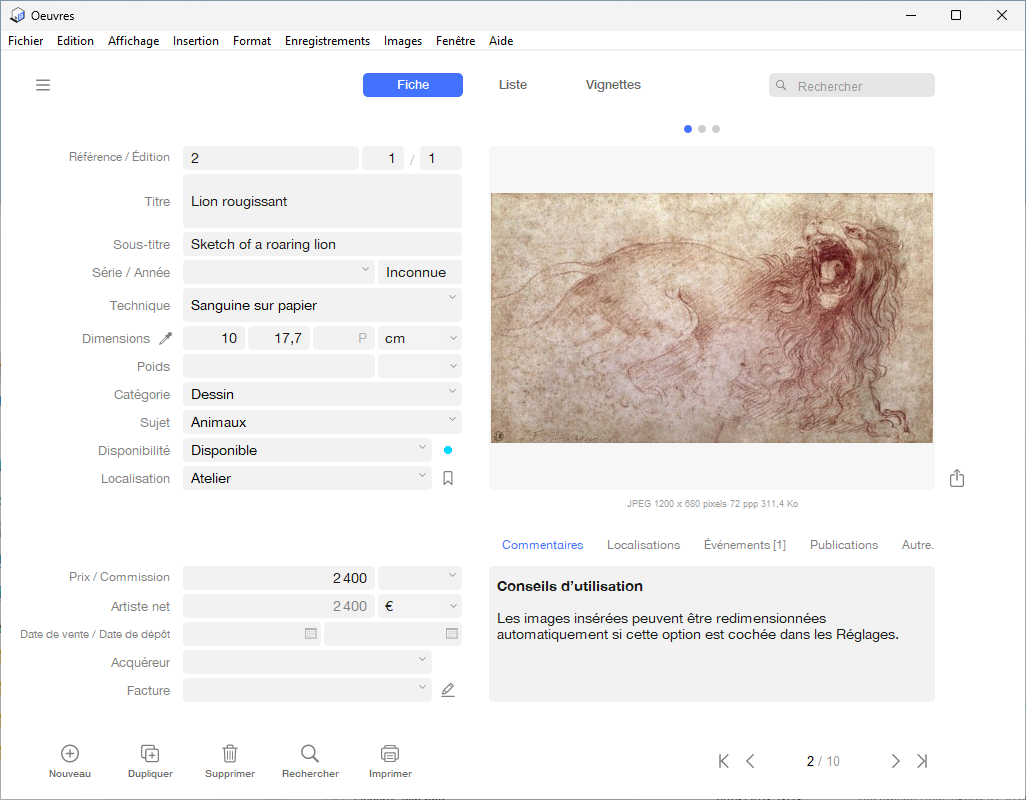This screenshot has height=800, width=1026.
Task: Open the Catégorie dropdown list
Action: coord(452,391)
